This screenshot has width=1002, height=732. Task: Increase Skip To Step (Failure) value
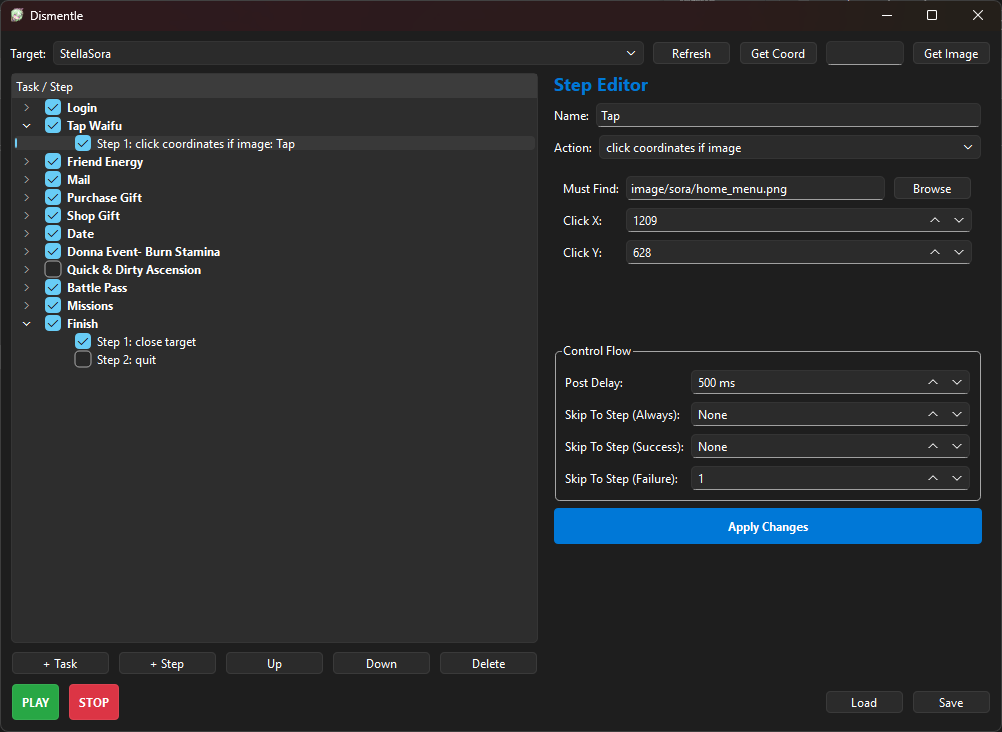point(932,478)
